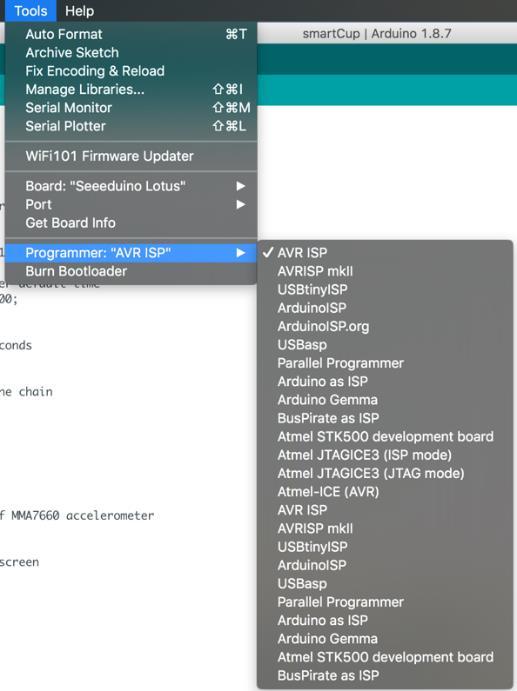The image size is (517, 691).
Task: Select Arduino Gemma near list bottom
Action: [385, 639]
